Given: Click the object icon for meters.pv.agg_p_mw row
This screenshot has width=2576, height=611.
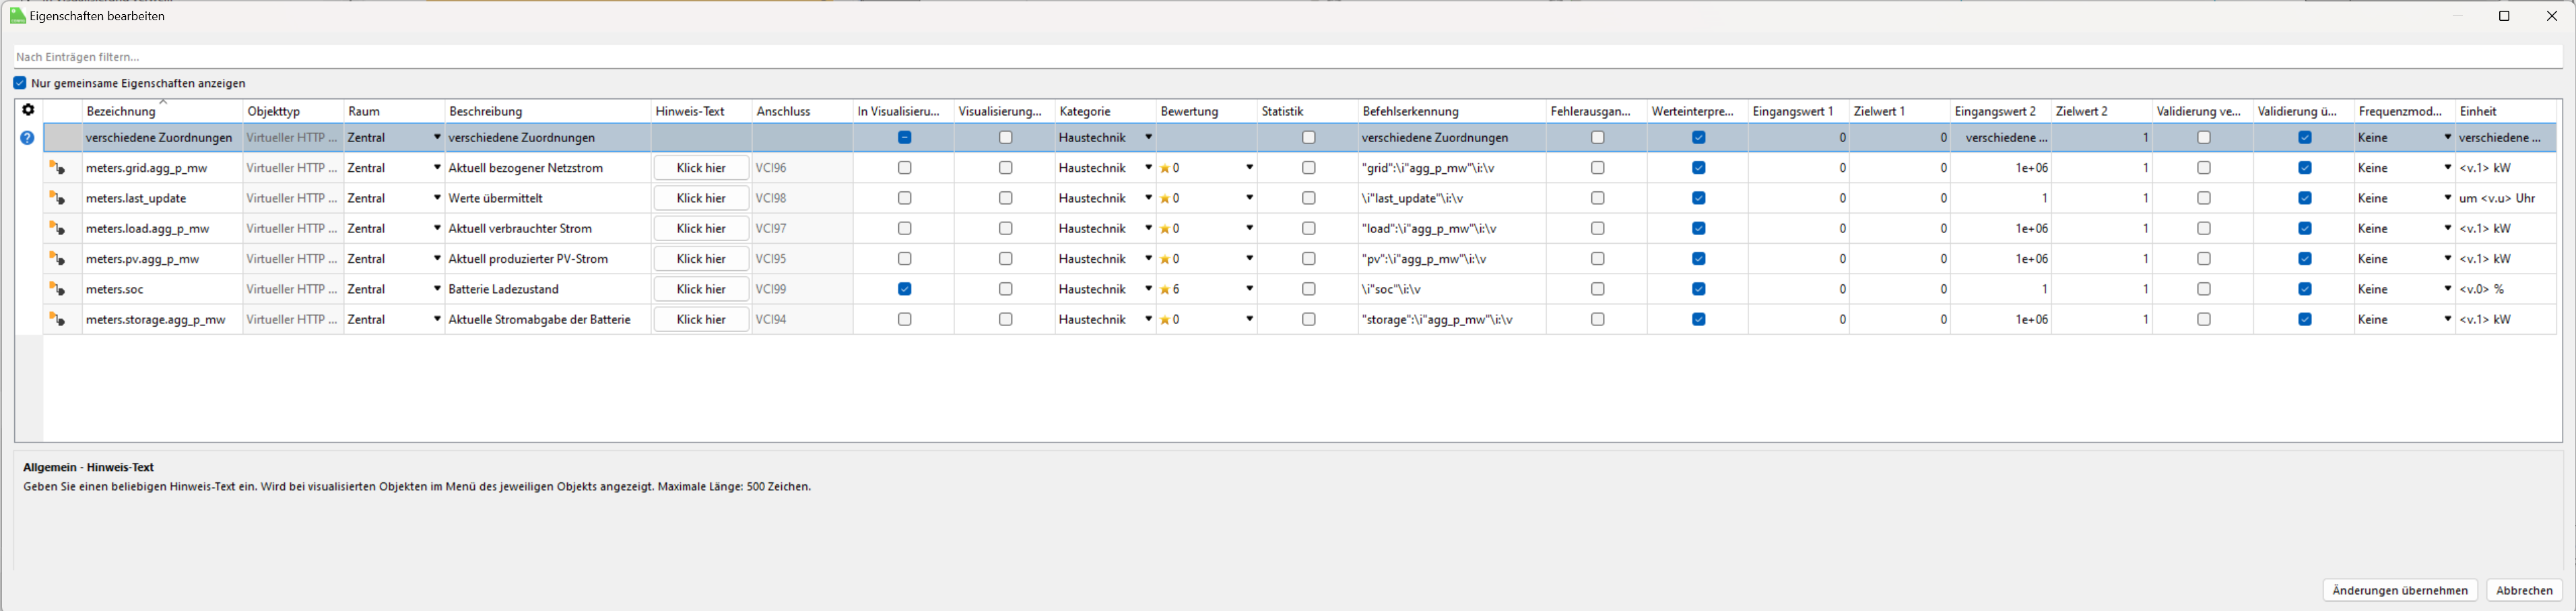Looking at the screenshot, I should click(x=57, y=259).
